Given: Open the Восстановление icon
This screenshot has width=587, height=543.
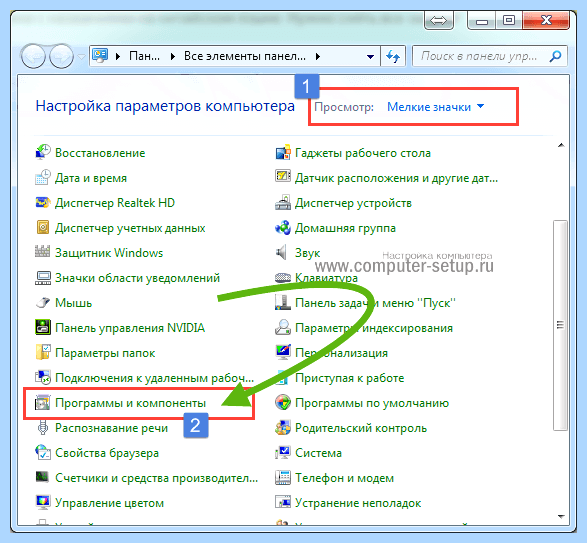Looking at the screenshot, I should [43, 152].
